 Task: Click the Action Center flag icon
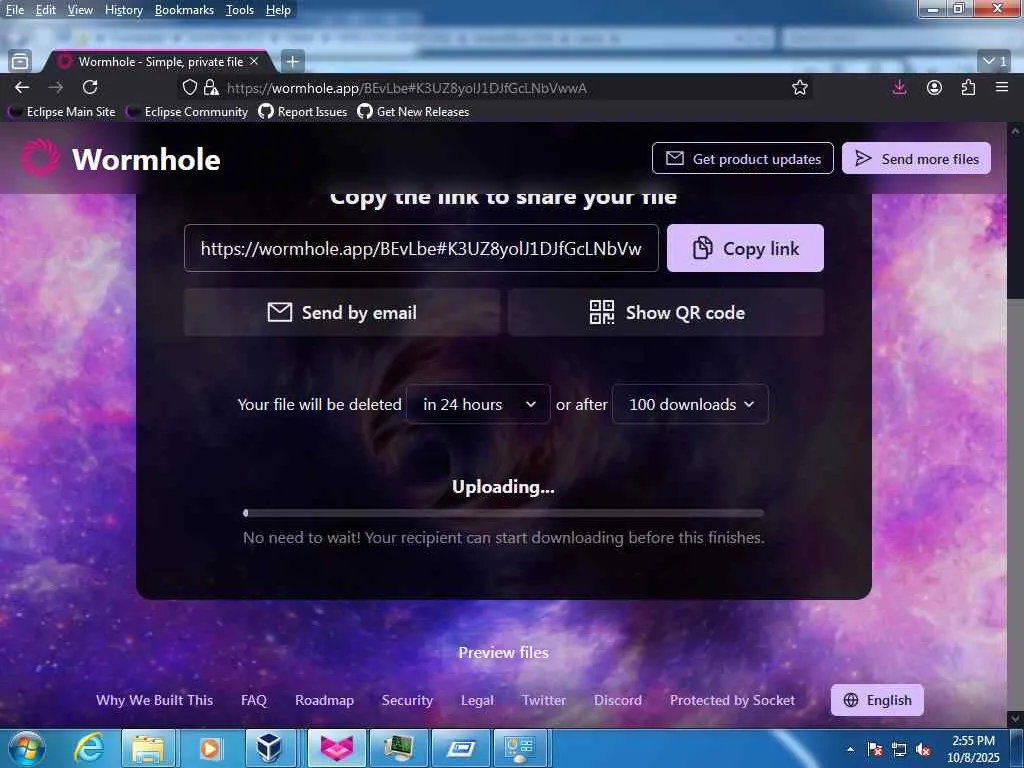pyautogui.click(x=874, y=749)
